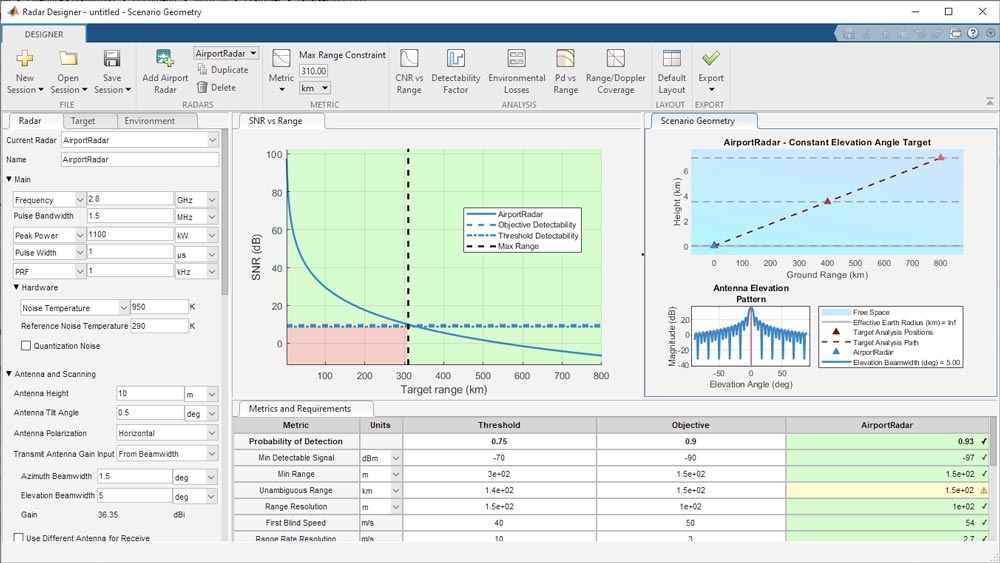Click the Add Airport Radar icon
1000x563 pixels.
tap(165, 59)
